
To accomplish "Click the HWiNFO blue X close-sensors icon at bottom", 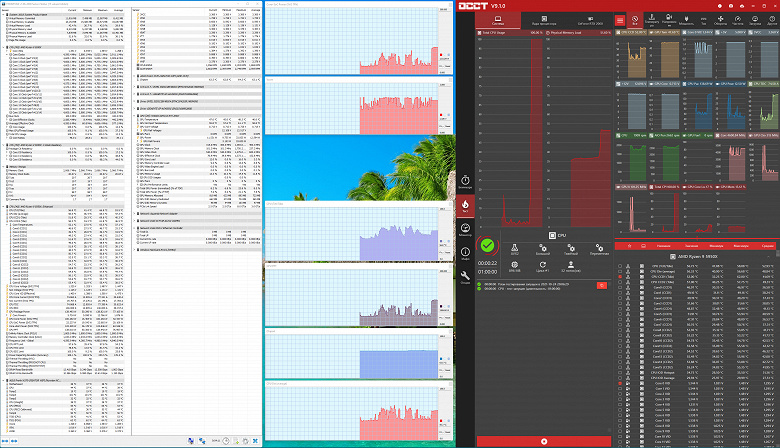I will click(255, 441).
